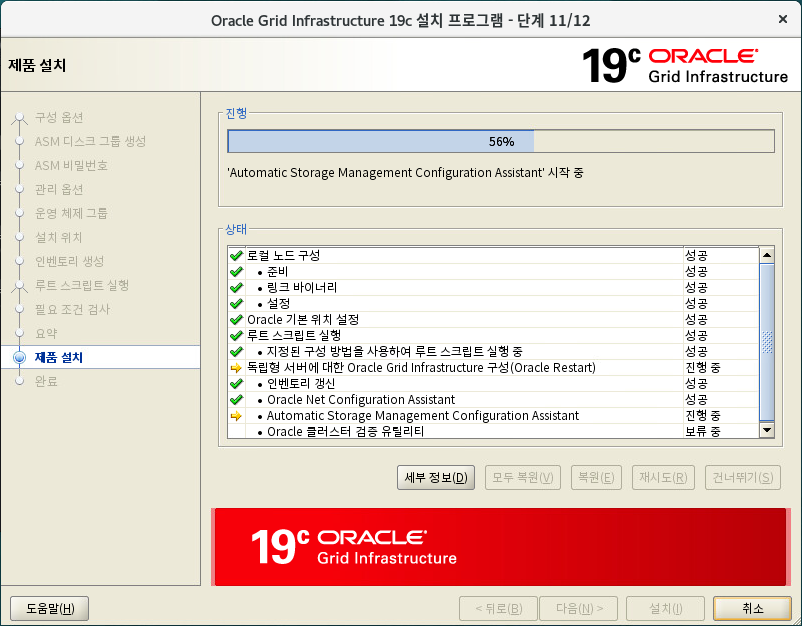
Task: Click green checkmark beside 준비 row
Action: click(x=236, y=271)
